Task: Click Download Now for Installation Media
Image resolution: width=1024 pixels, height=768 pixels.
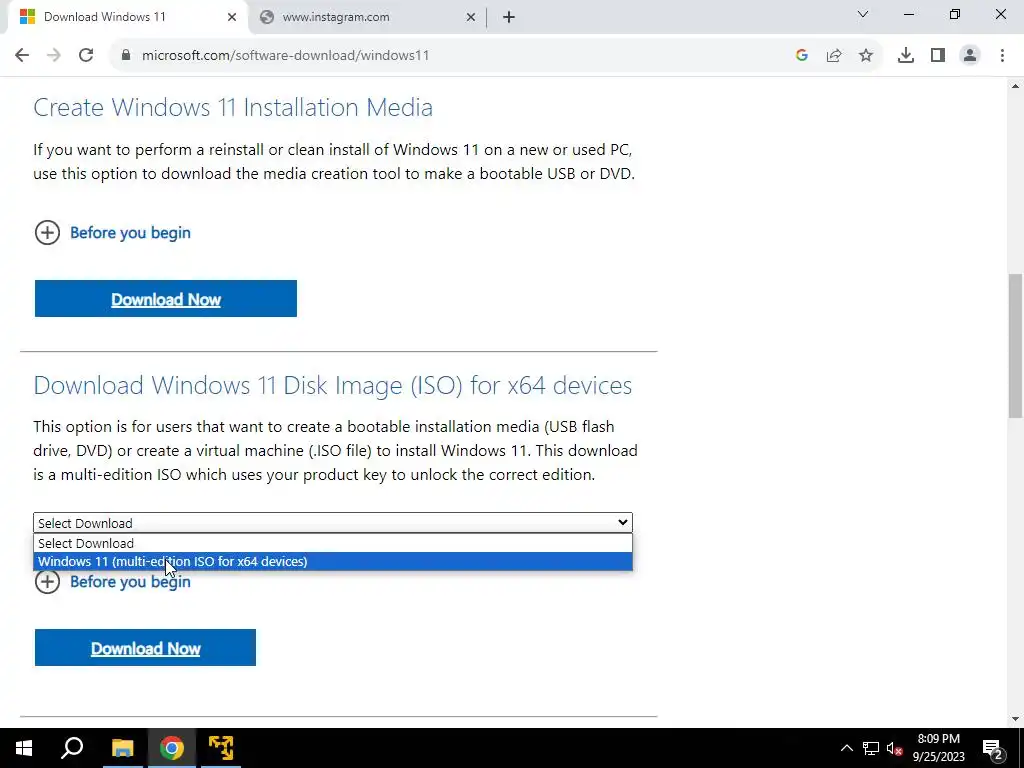Action: click(x=166, y=298)
